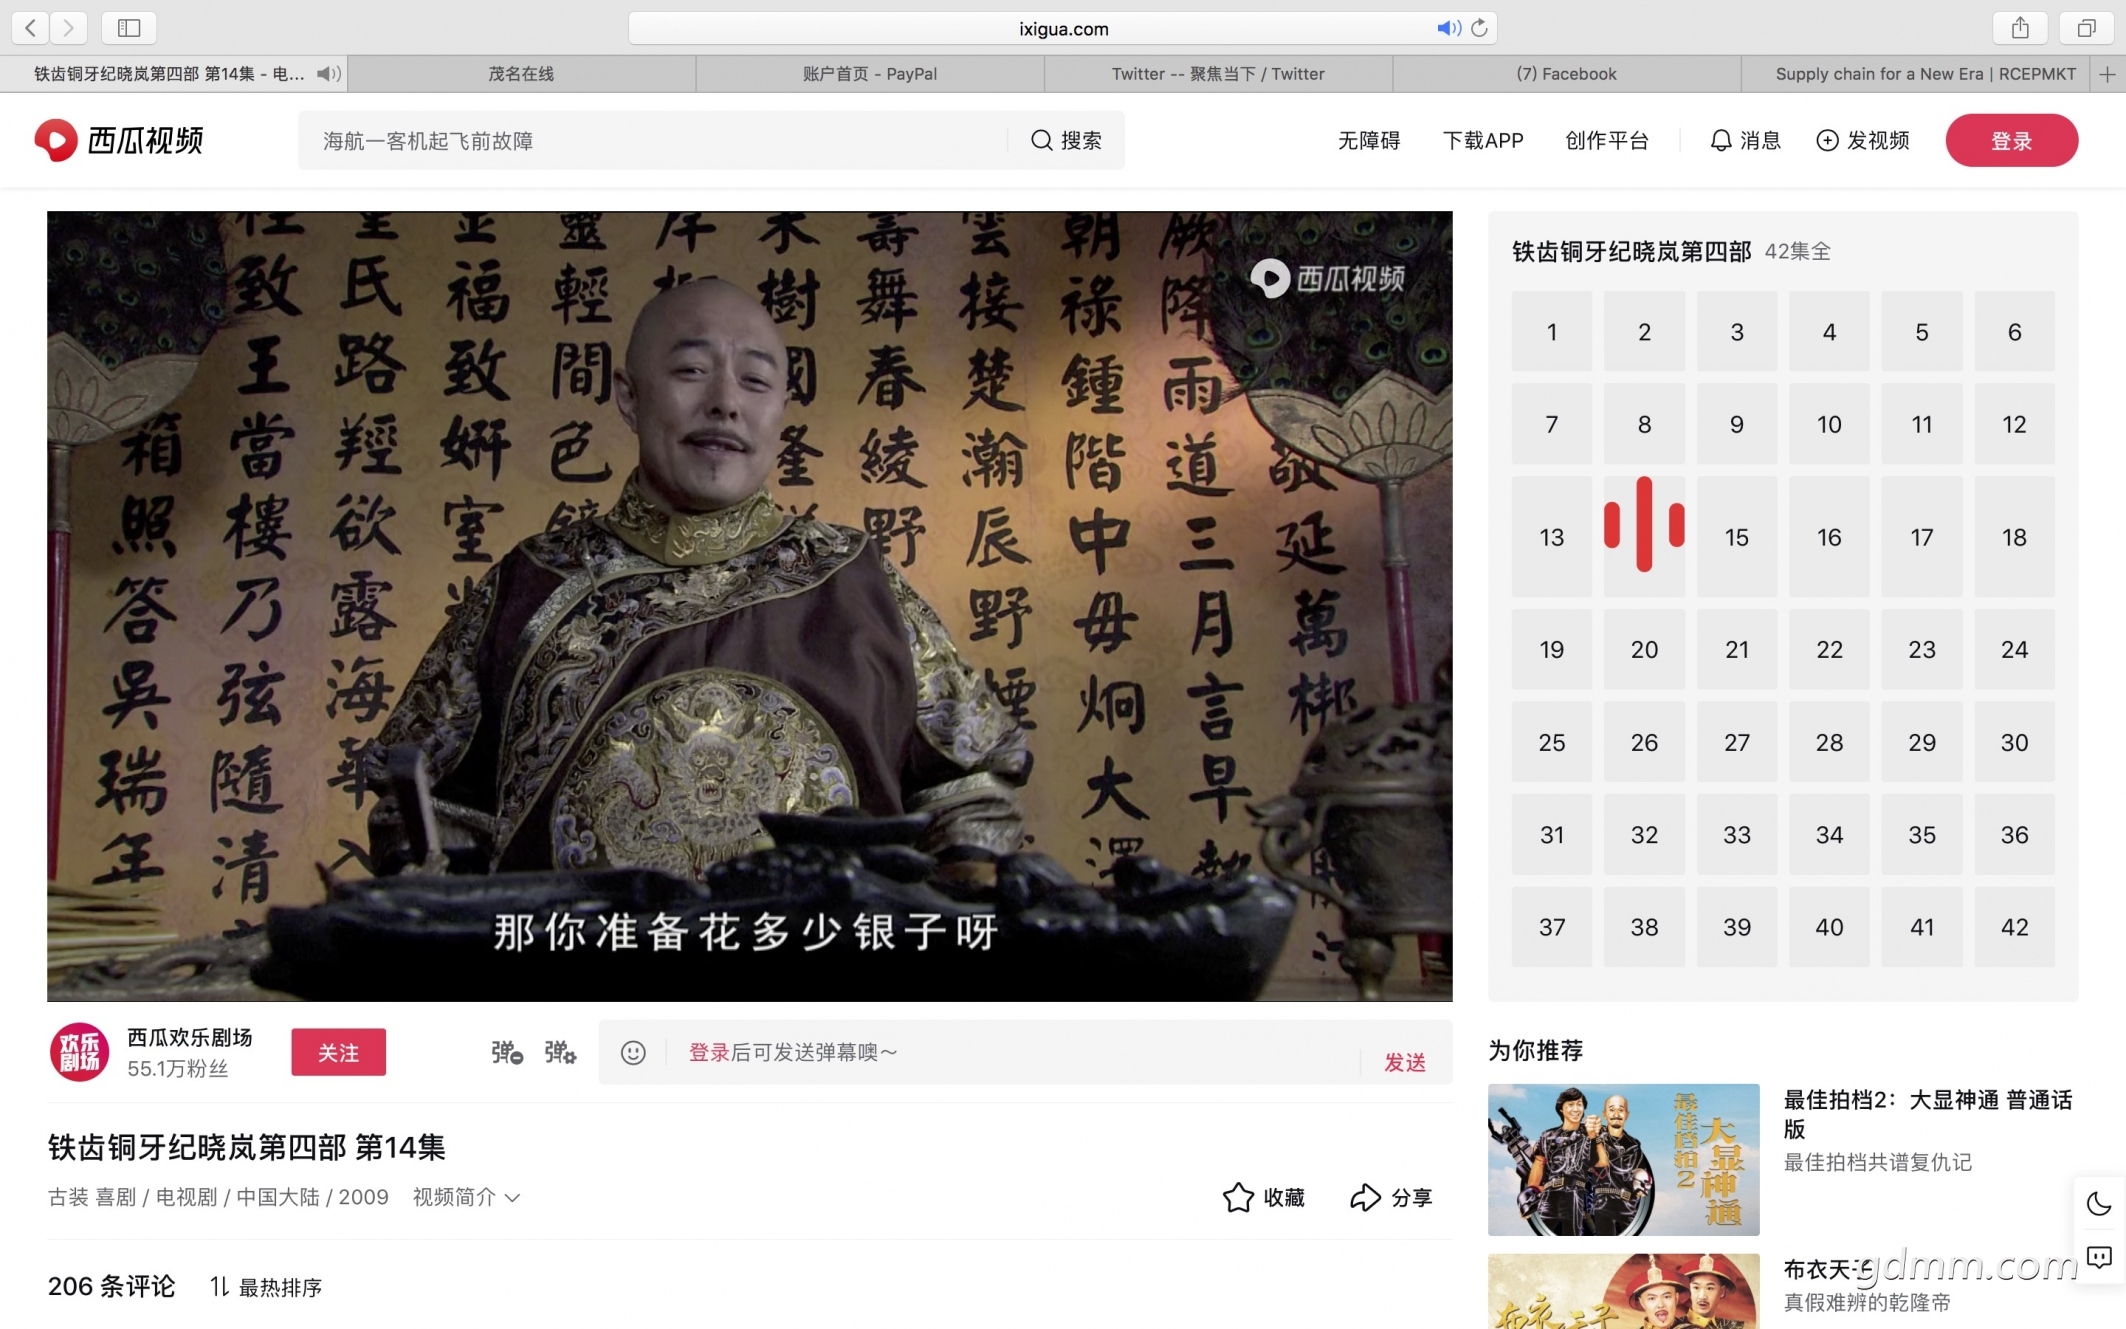The image size is (2126, 1329).
Task: Toggle danmaku display off icon
Action: (x=507, y=1052)
